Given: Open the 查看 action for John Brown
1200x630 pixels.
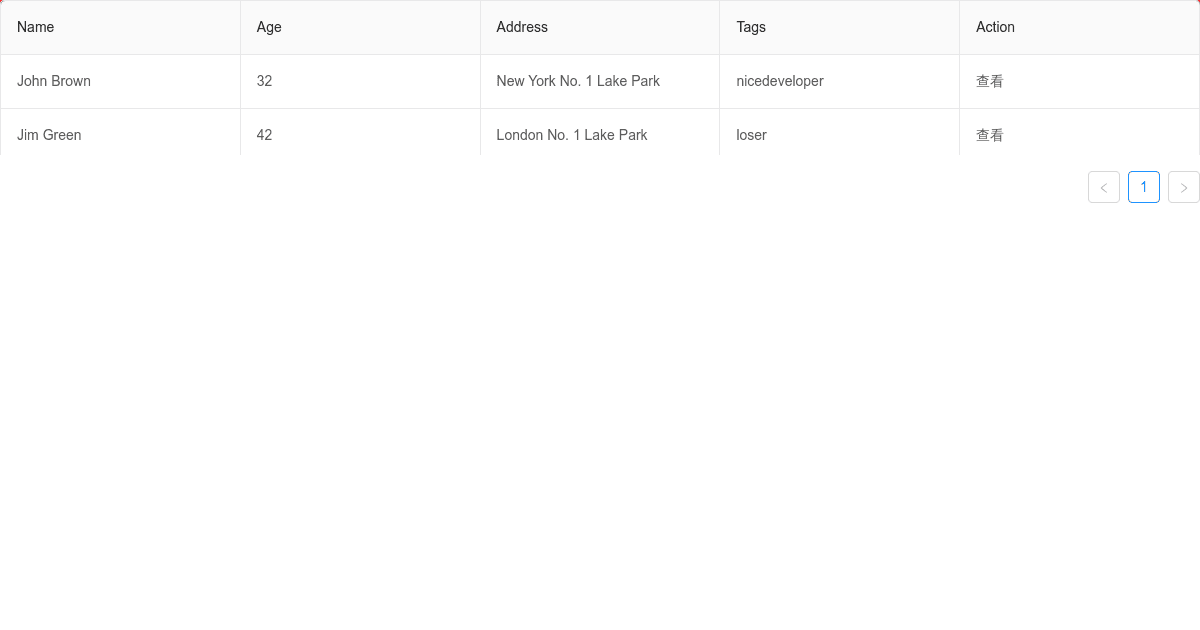Looking at the screenshot, I should pyautogui.click(x=989, y=81).
